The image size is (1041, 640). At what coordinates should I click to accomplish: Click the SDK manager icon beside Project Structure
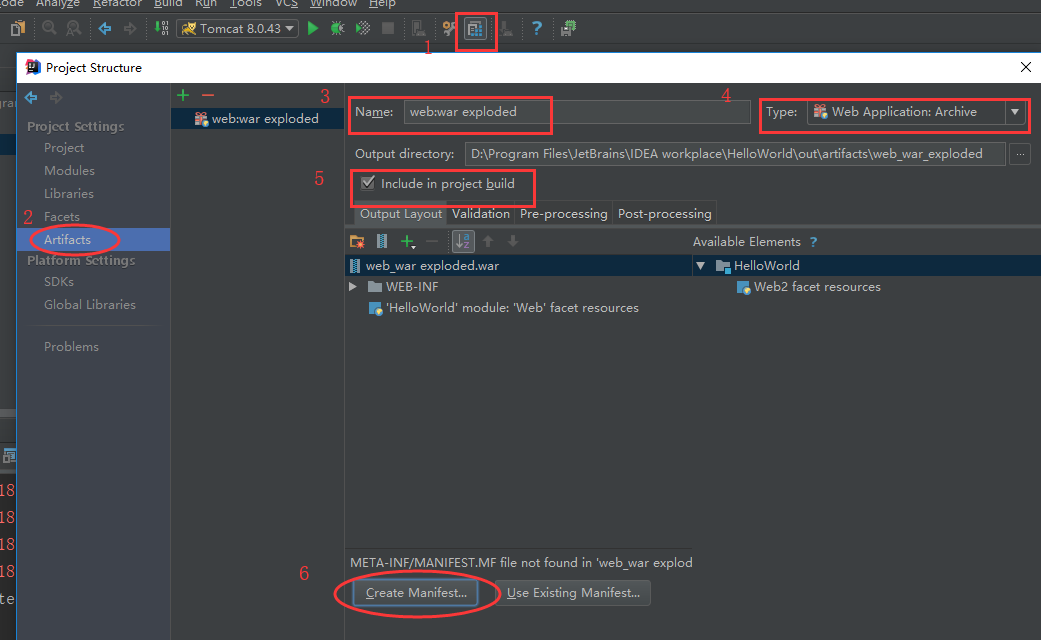point(507,28)
